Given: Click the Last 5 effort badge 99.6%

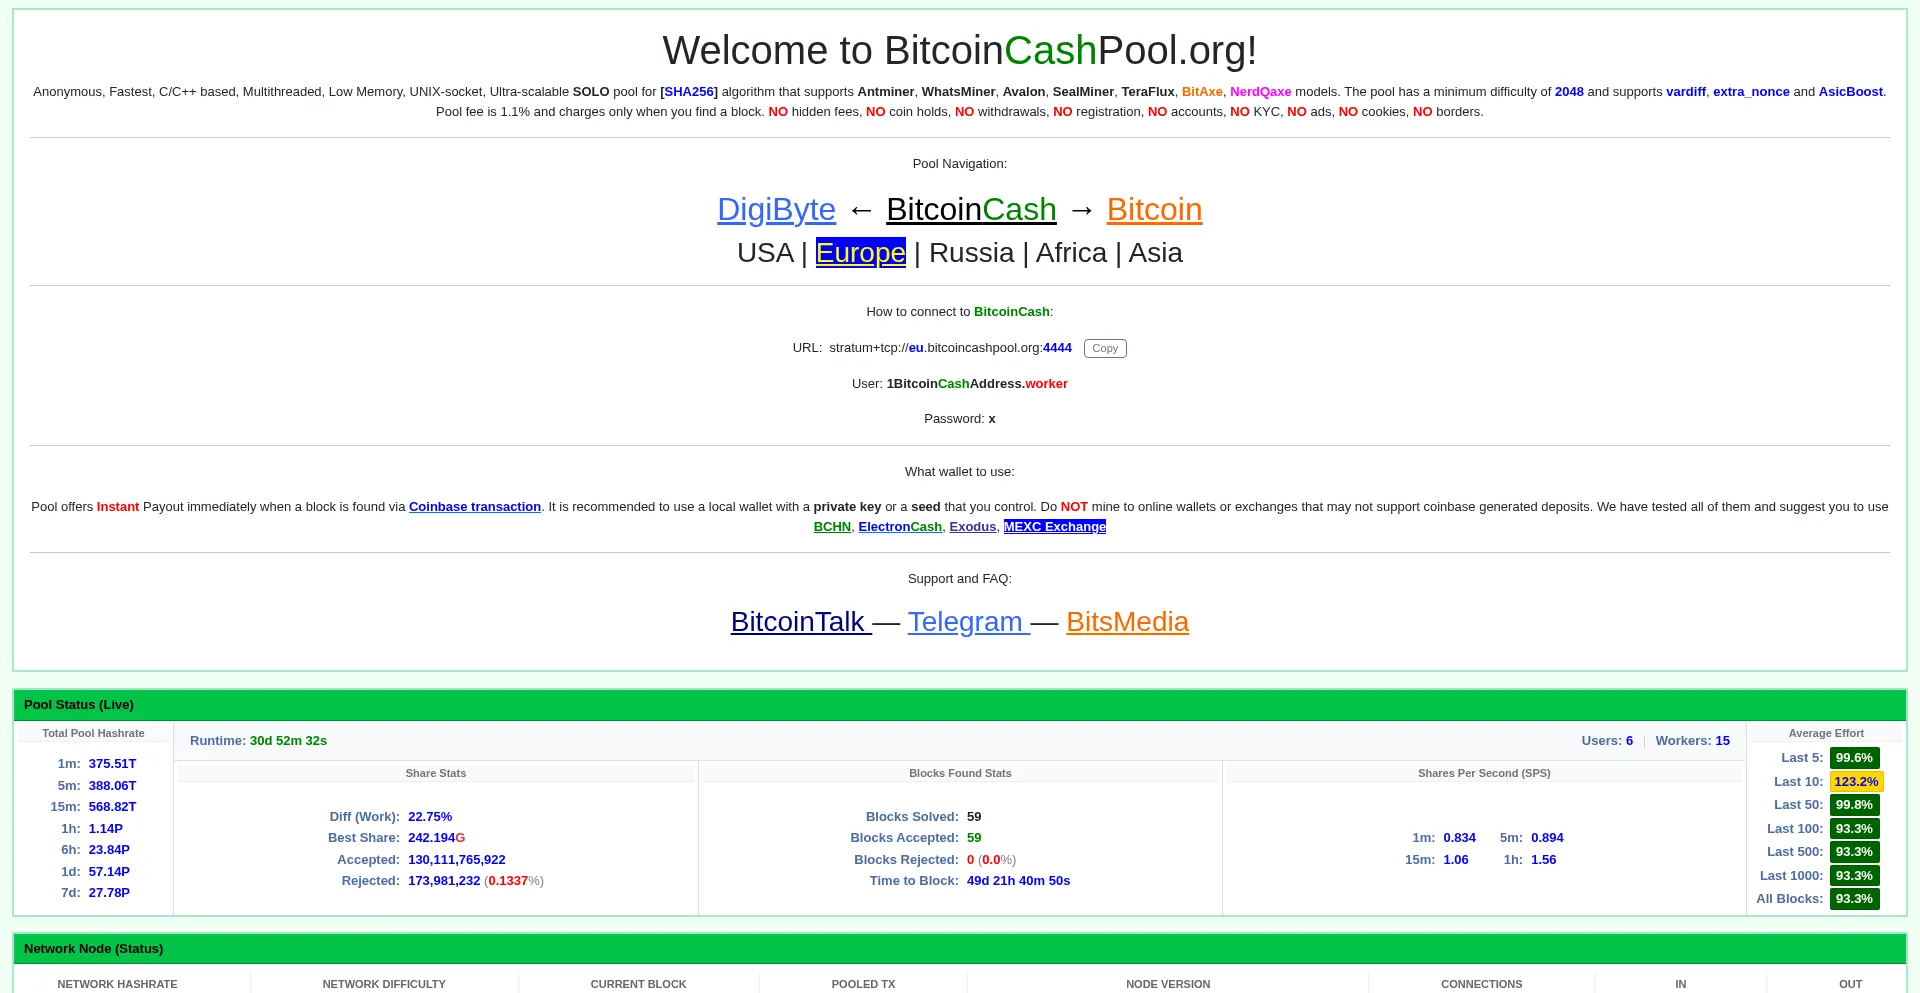Looking at the screenshot, I should (1854, 758).
